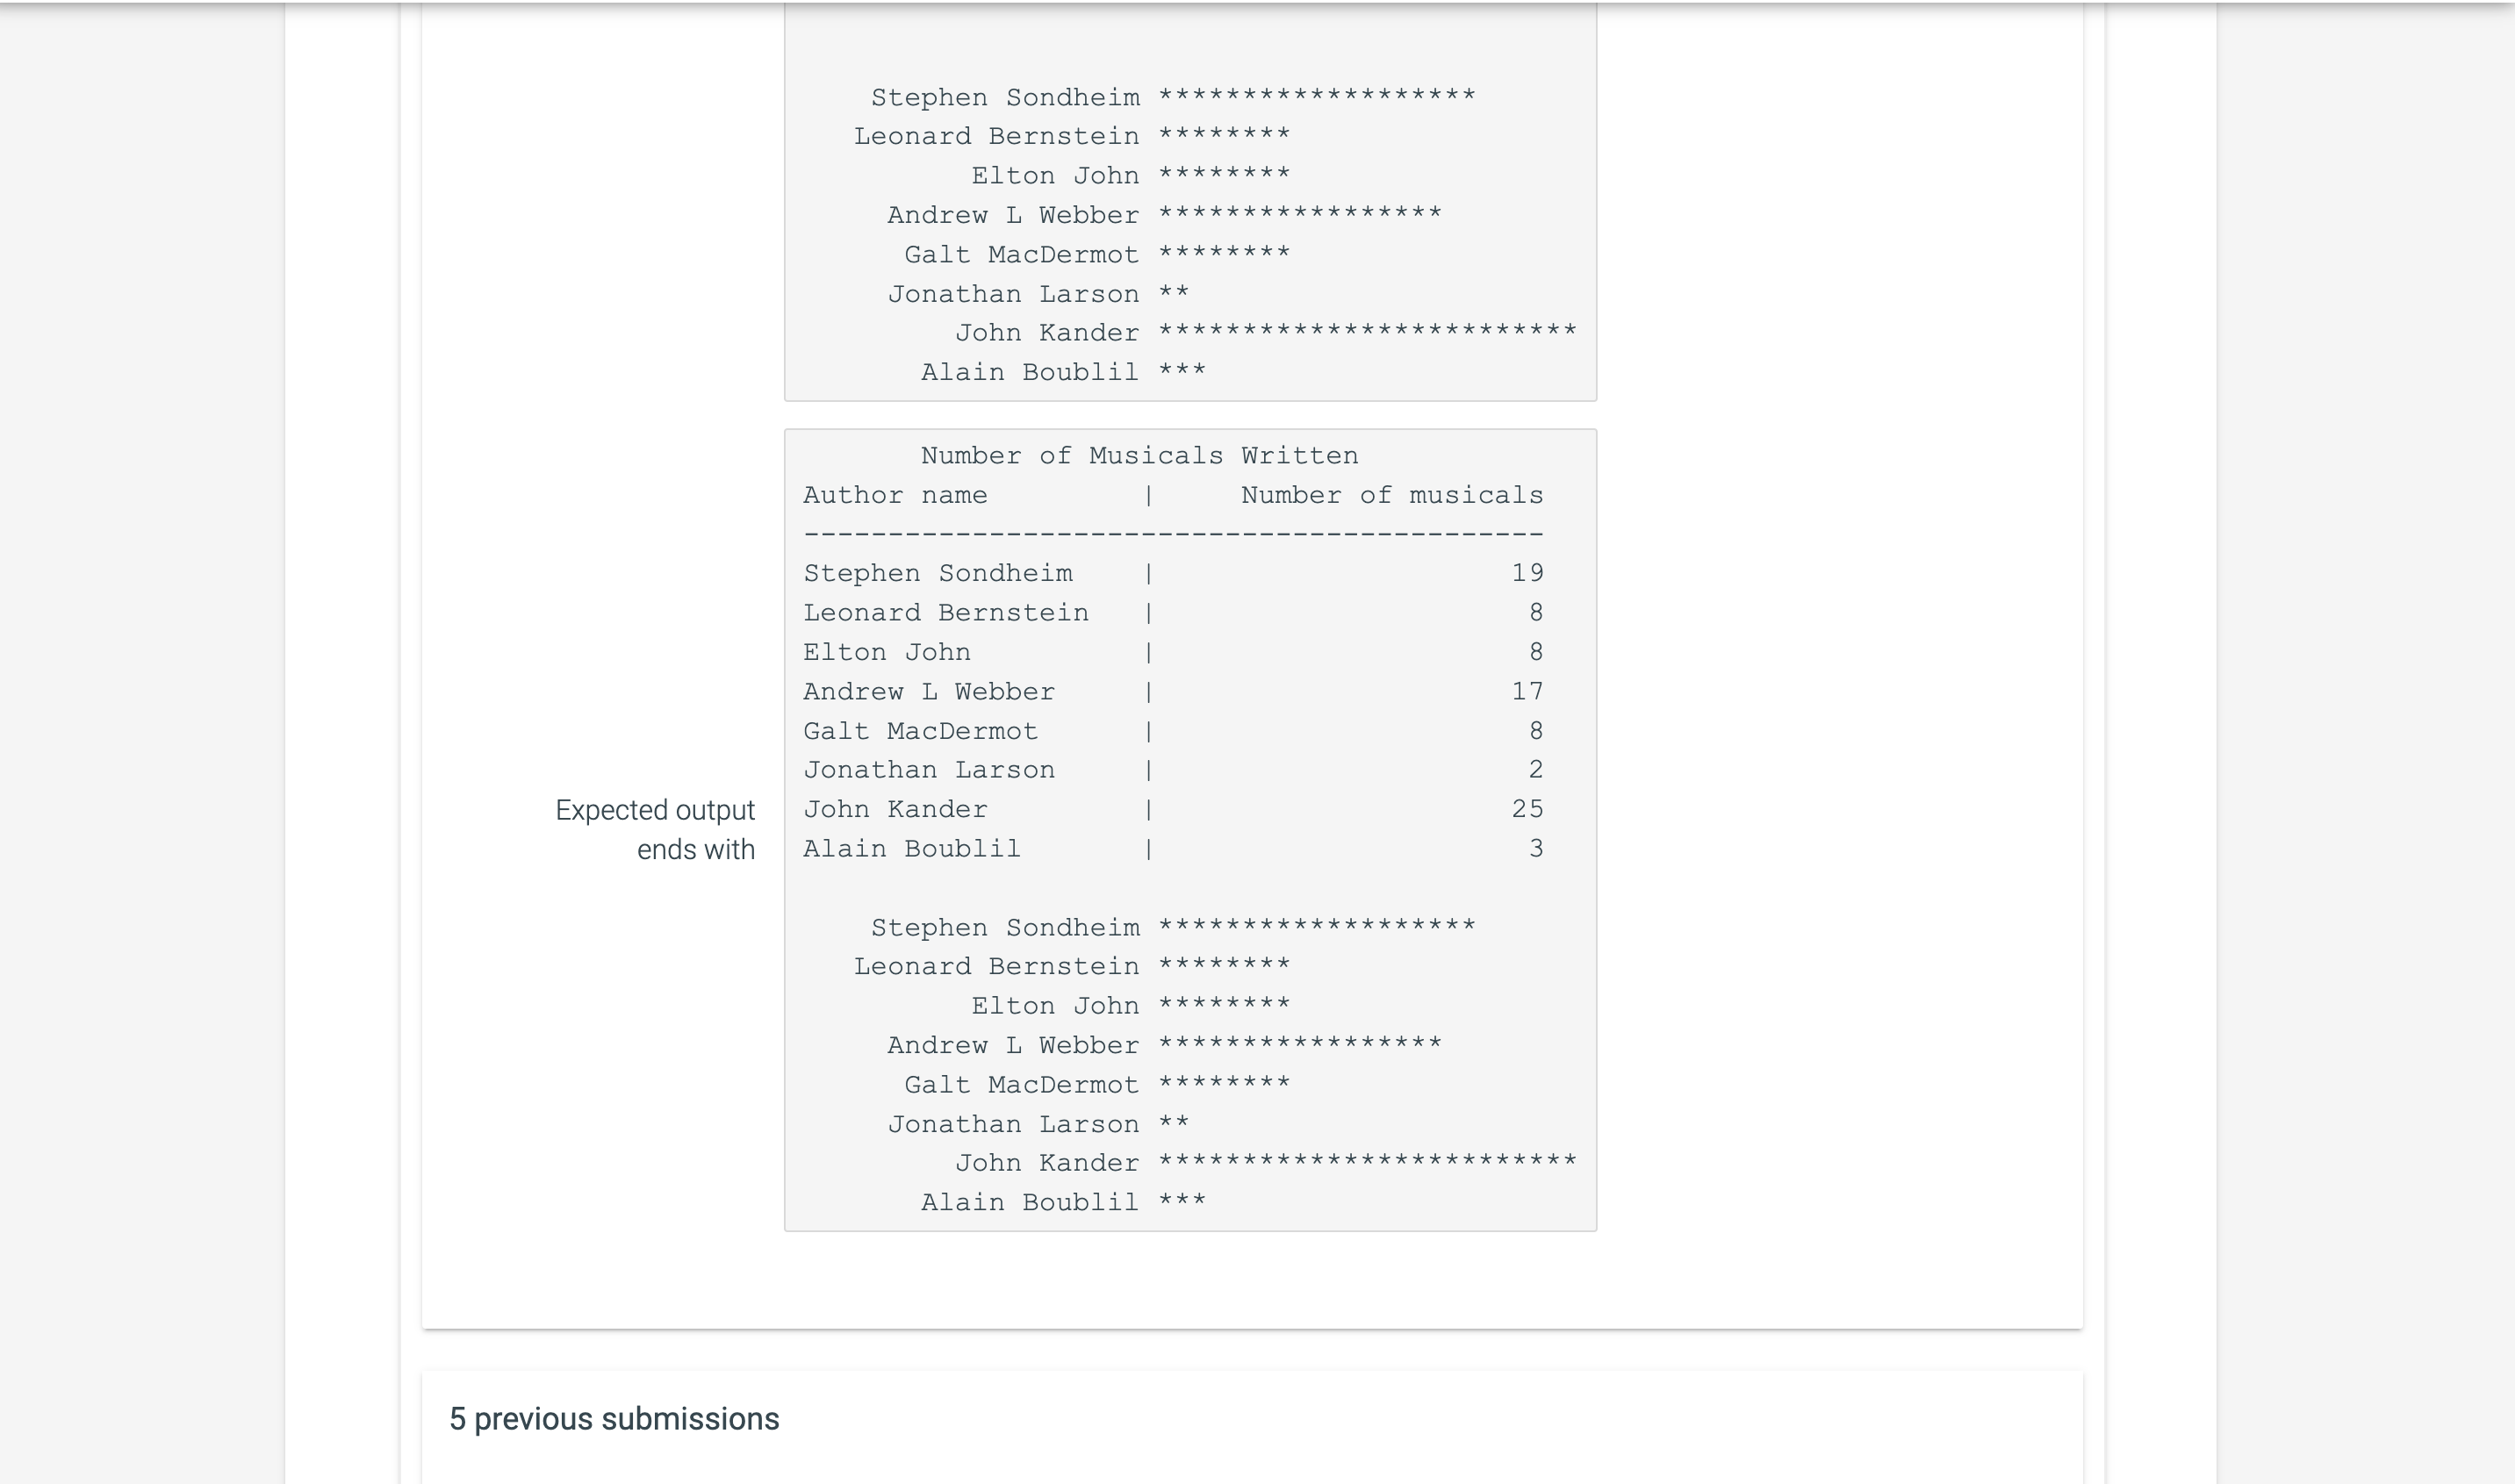Click Stephen Sondheim's count of 19

pyautogui.click(x=1527, y=573)
